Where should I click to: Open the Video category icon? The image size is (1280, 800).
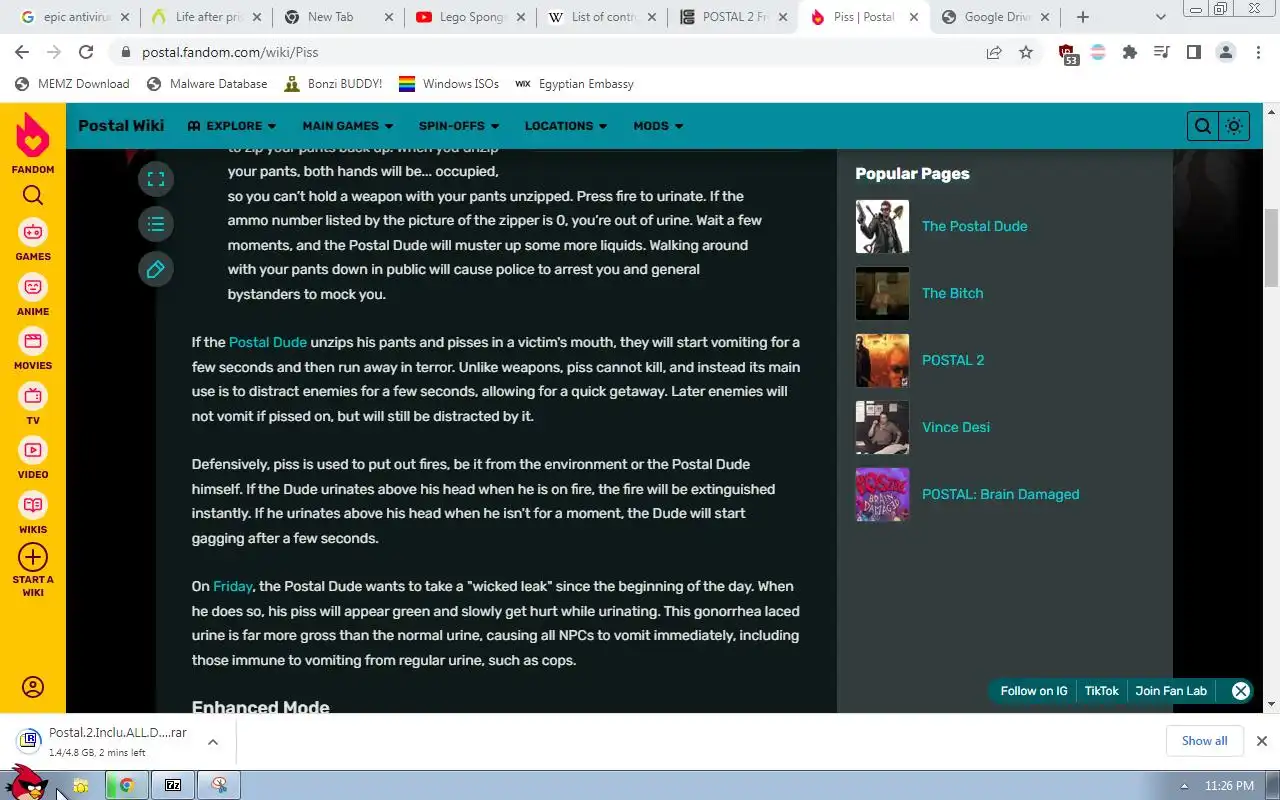(33, 450)
